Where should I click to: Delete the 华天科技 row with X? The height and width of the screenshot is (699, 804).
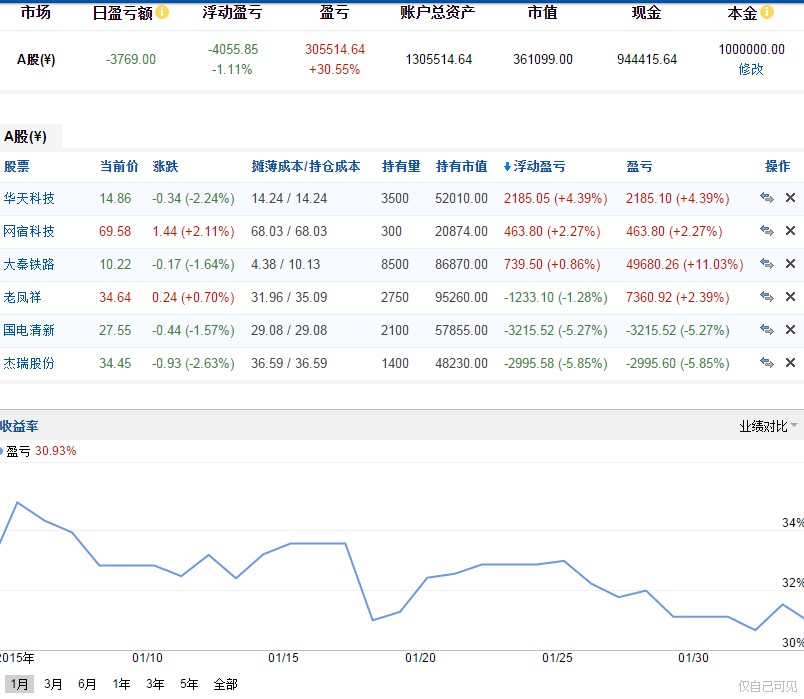(790, 197)
